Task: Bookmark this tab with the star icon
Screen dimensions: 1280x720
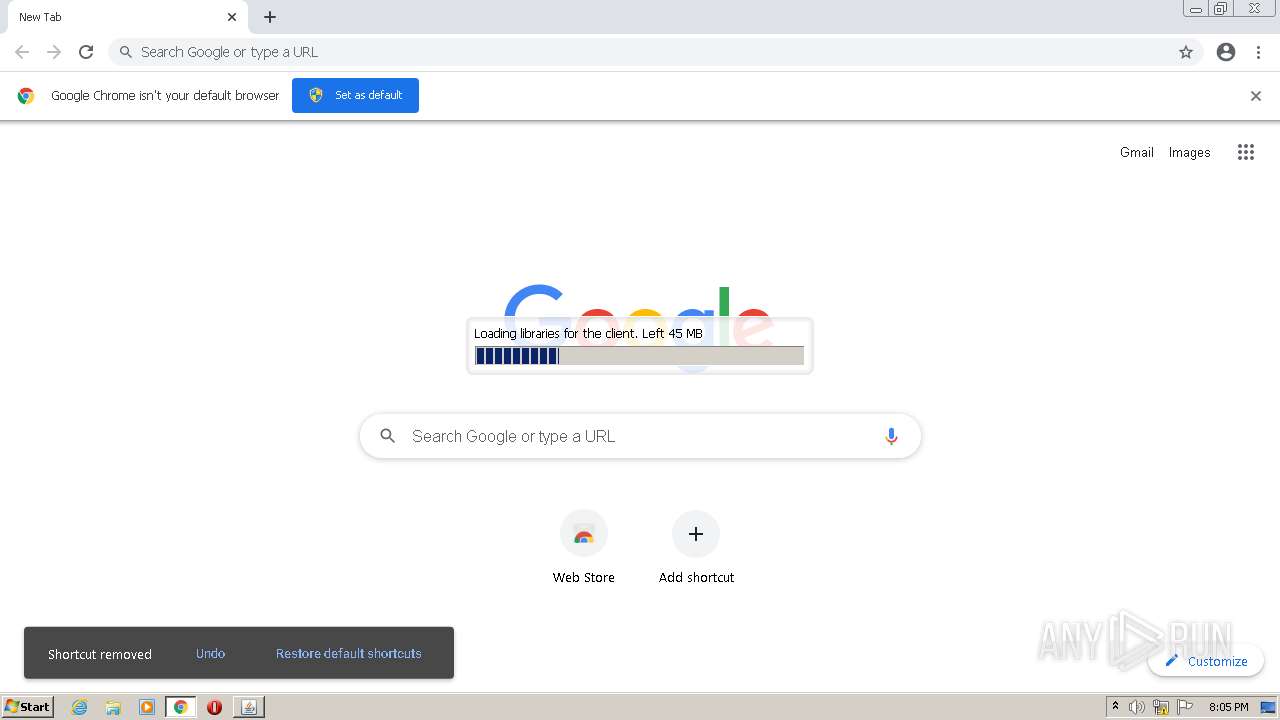Action: point(1186,52)
